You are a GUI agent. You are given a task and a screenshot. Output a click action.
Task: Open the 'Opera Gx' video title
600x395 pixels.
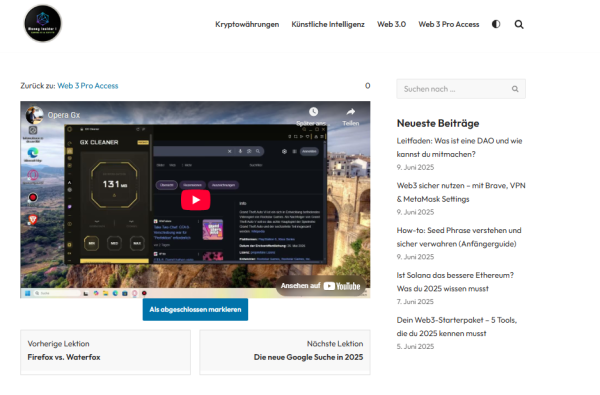point(64,115)
